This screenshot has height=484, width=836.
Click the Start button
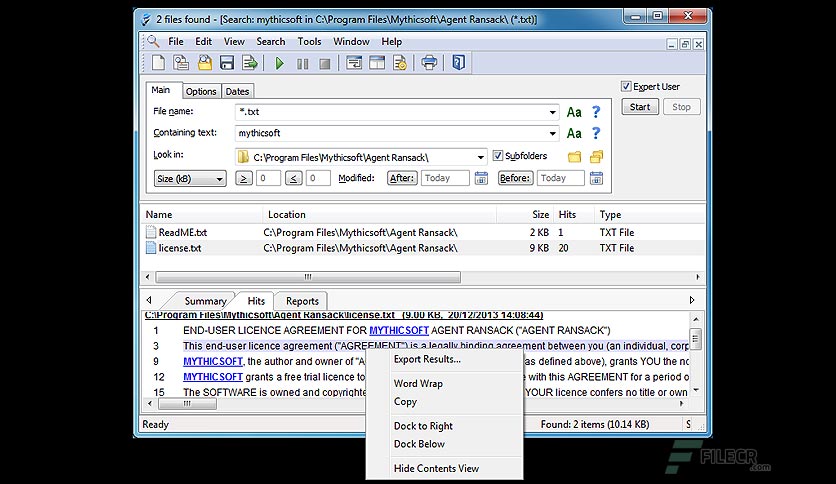tap(640, 107)
